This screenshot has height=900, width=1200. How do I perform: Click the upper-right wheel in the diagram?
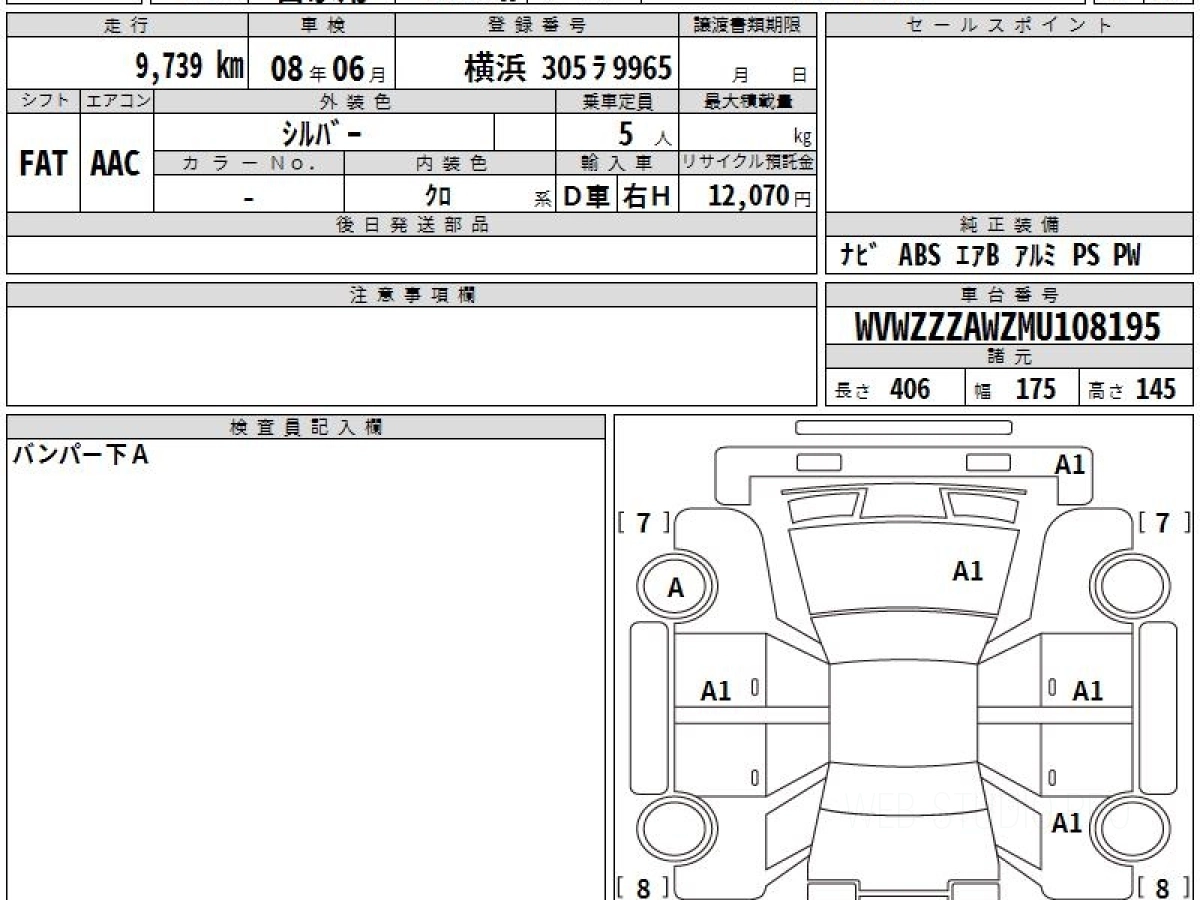pyautogui.click(x=1130, y=586)
